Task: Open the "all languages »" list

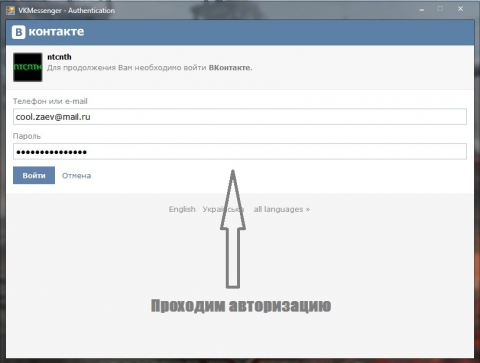Action: coord(282,209)
